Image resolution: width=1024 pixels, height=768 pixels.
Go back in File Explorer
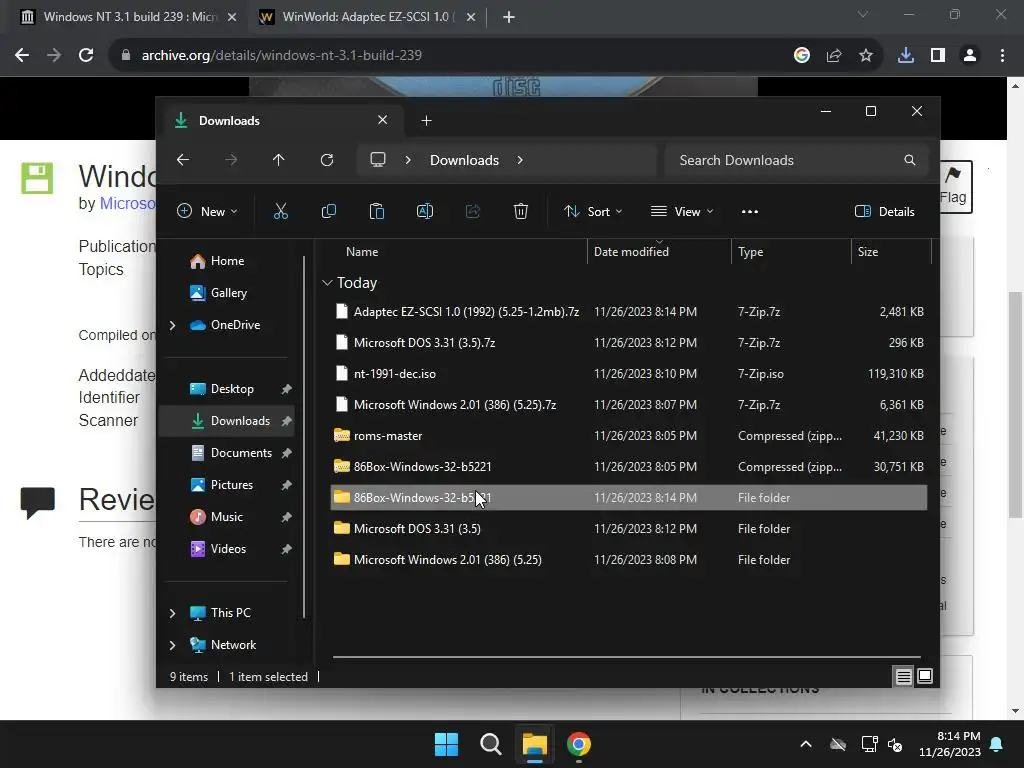183,160
